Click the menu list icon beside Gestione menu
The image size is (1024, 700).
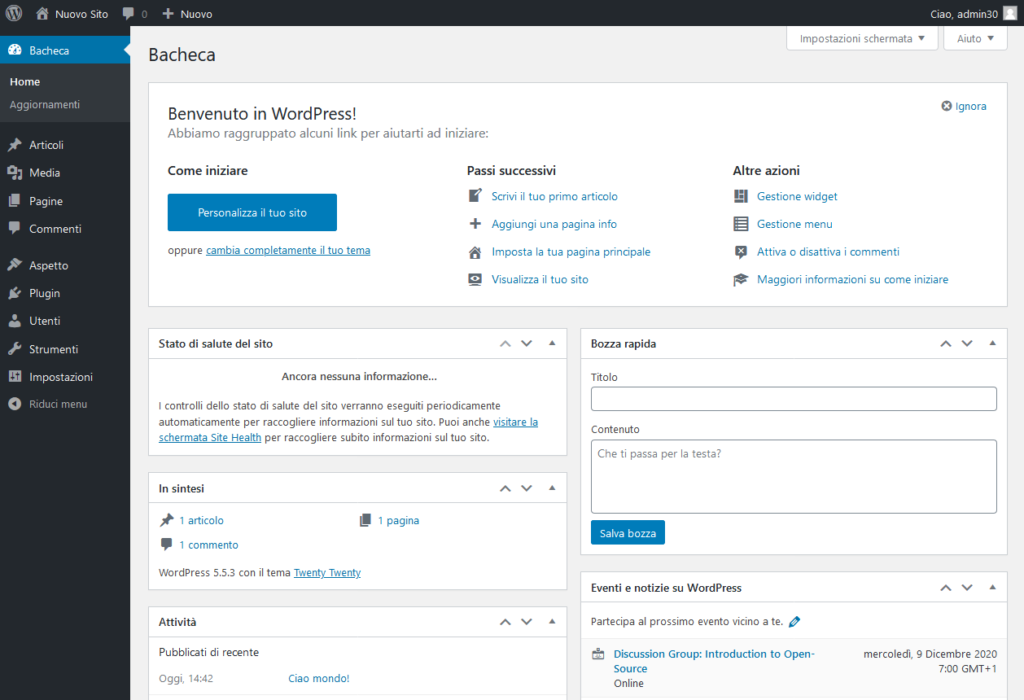pyautogui.click(x=741, y=224)
